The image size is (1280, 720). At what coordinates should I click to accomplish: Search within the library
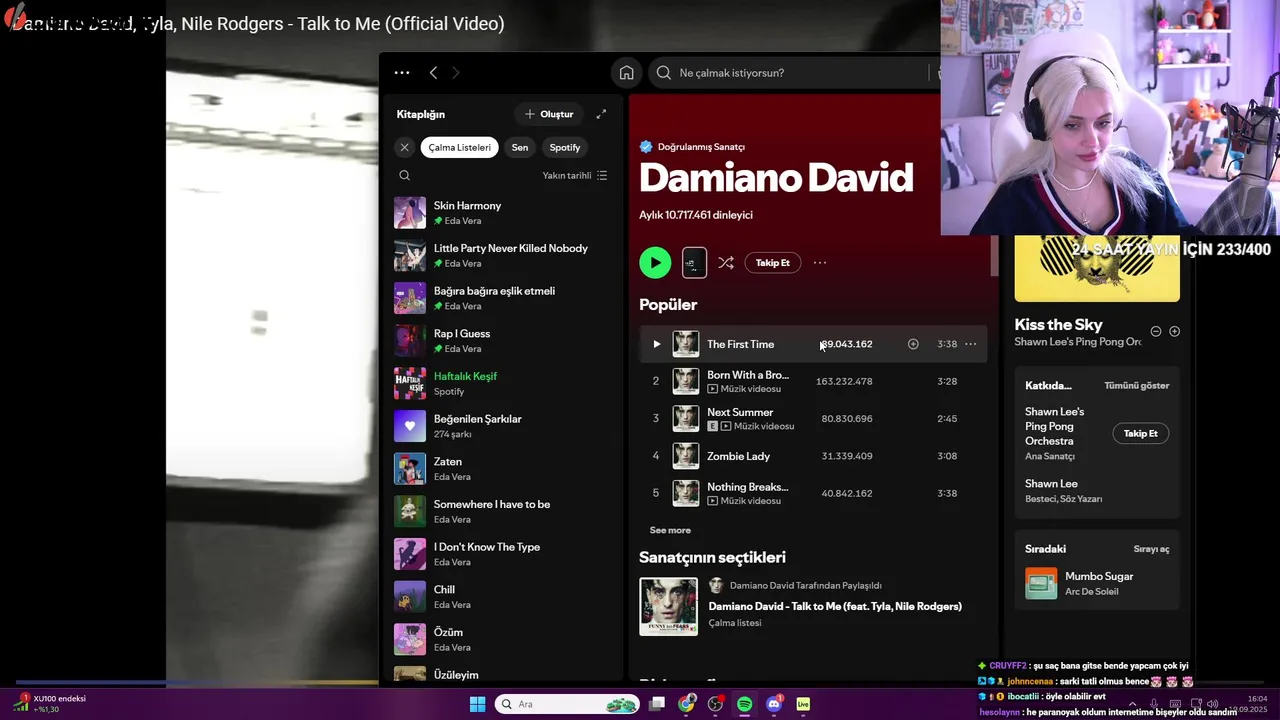coord(404,175)
